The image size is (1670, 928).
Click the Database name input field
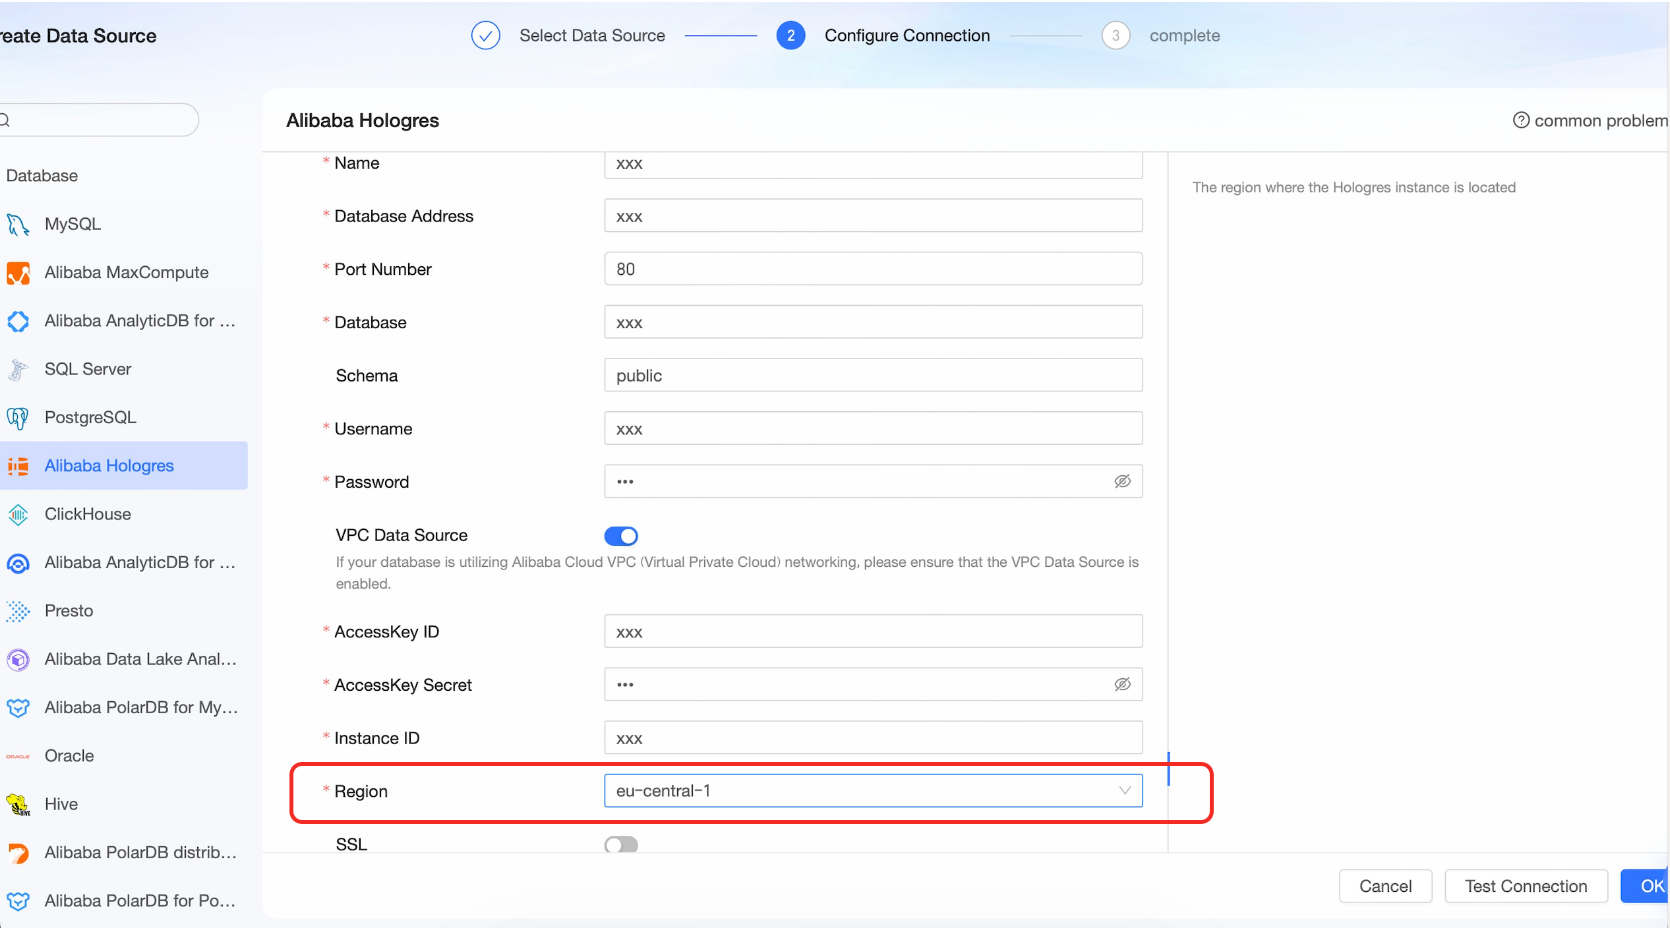(873, 322)
